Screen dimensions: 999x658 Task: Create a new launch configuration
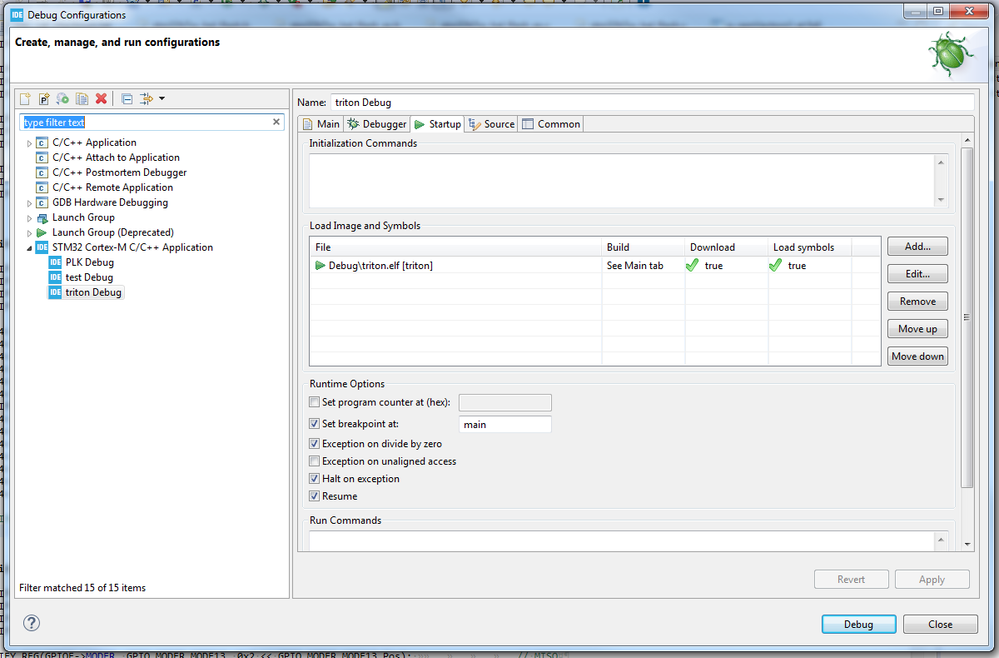[25, 99]
